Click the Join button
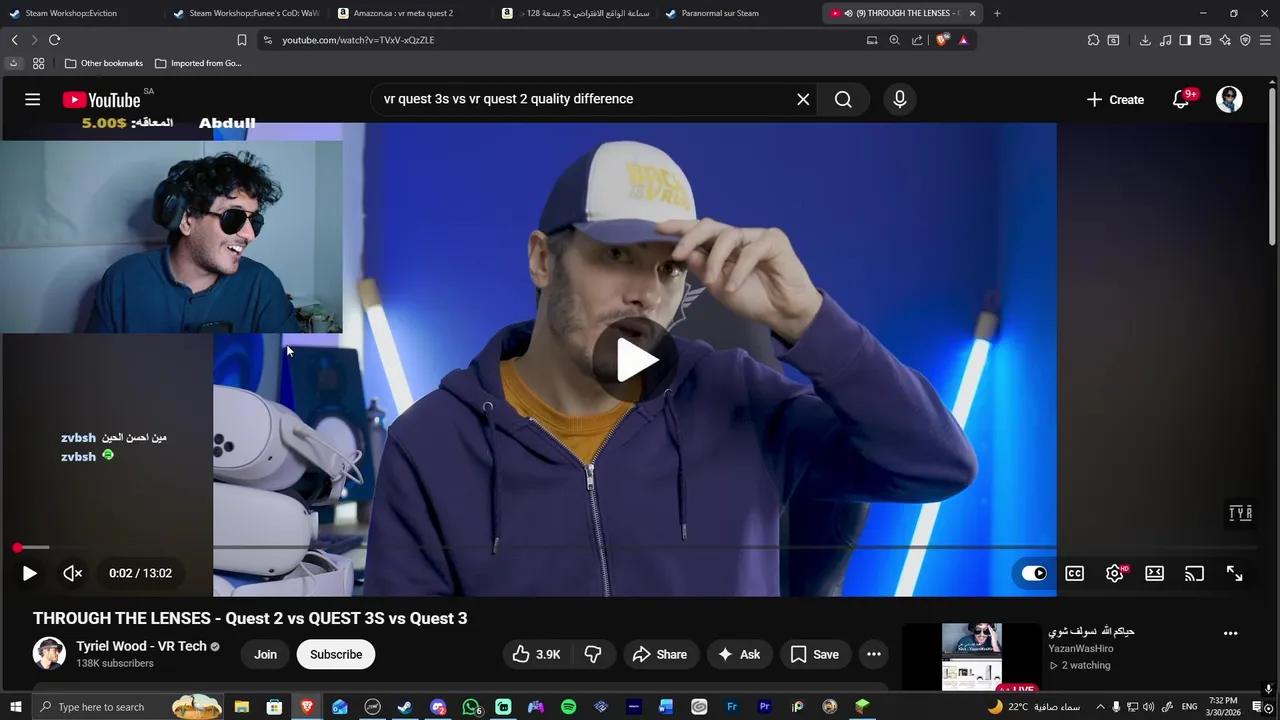The image size is (1280, 720). 265,654
